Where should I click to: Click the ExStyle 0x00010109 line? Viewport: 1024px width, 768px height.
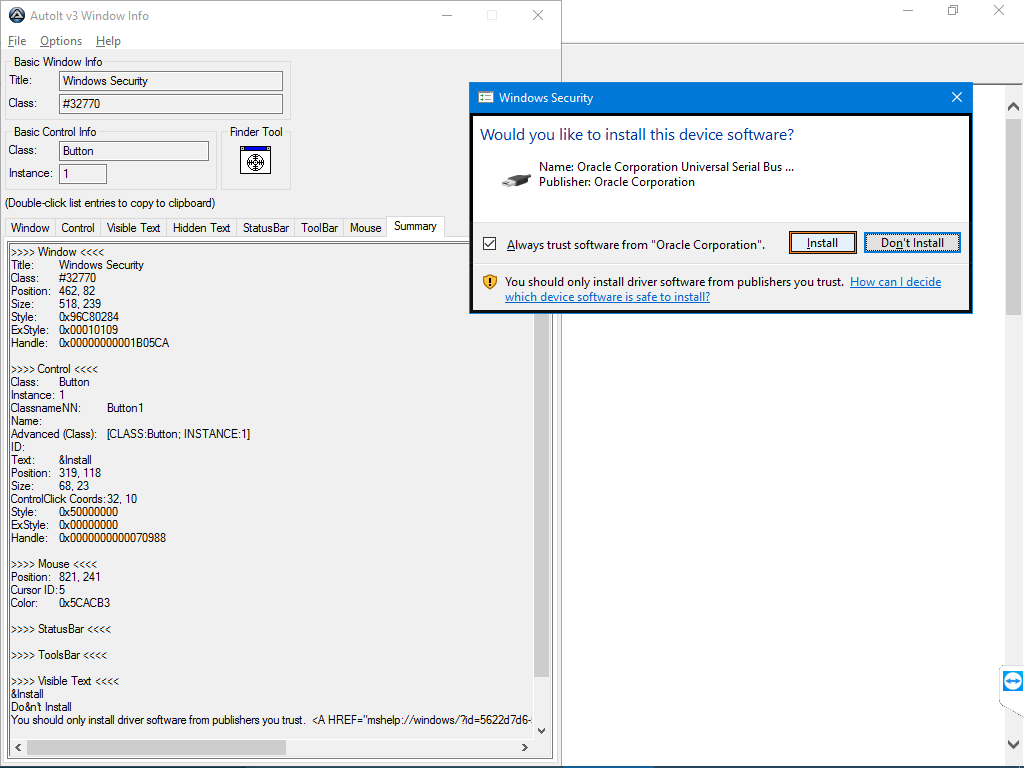point(64,330)
